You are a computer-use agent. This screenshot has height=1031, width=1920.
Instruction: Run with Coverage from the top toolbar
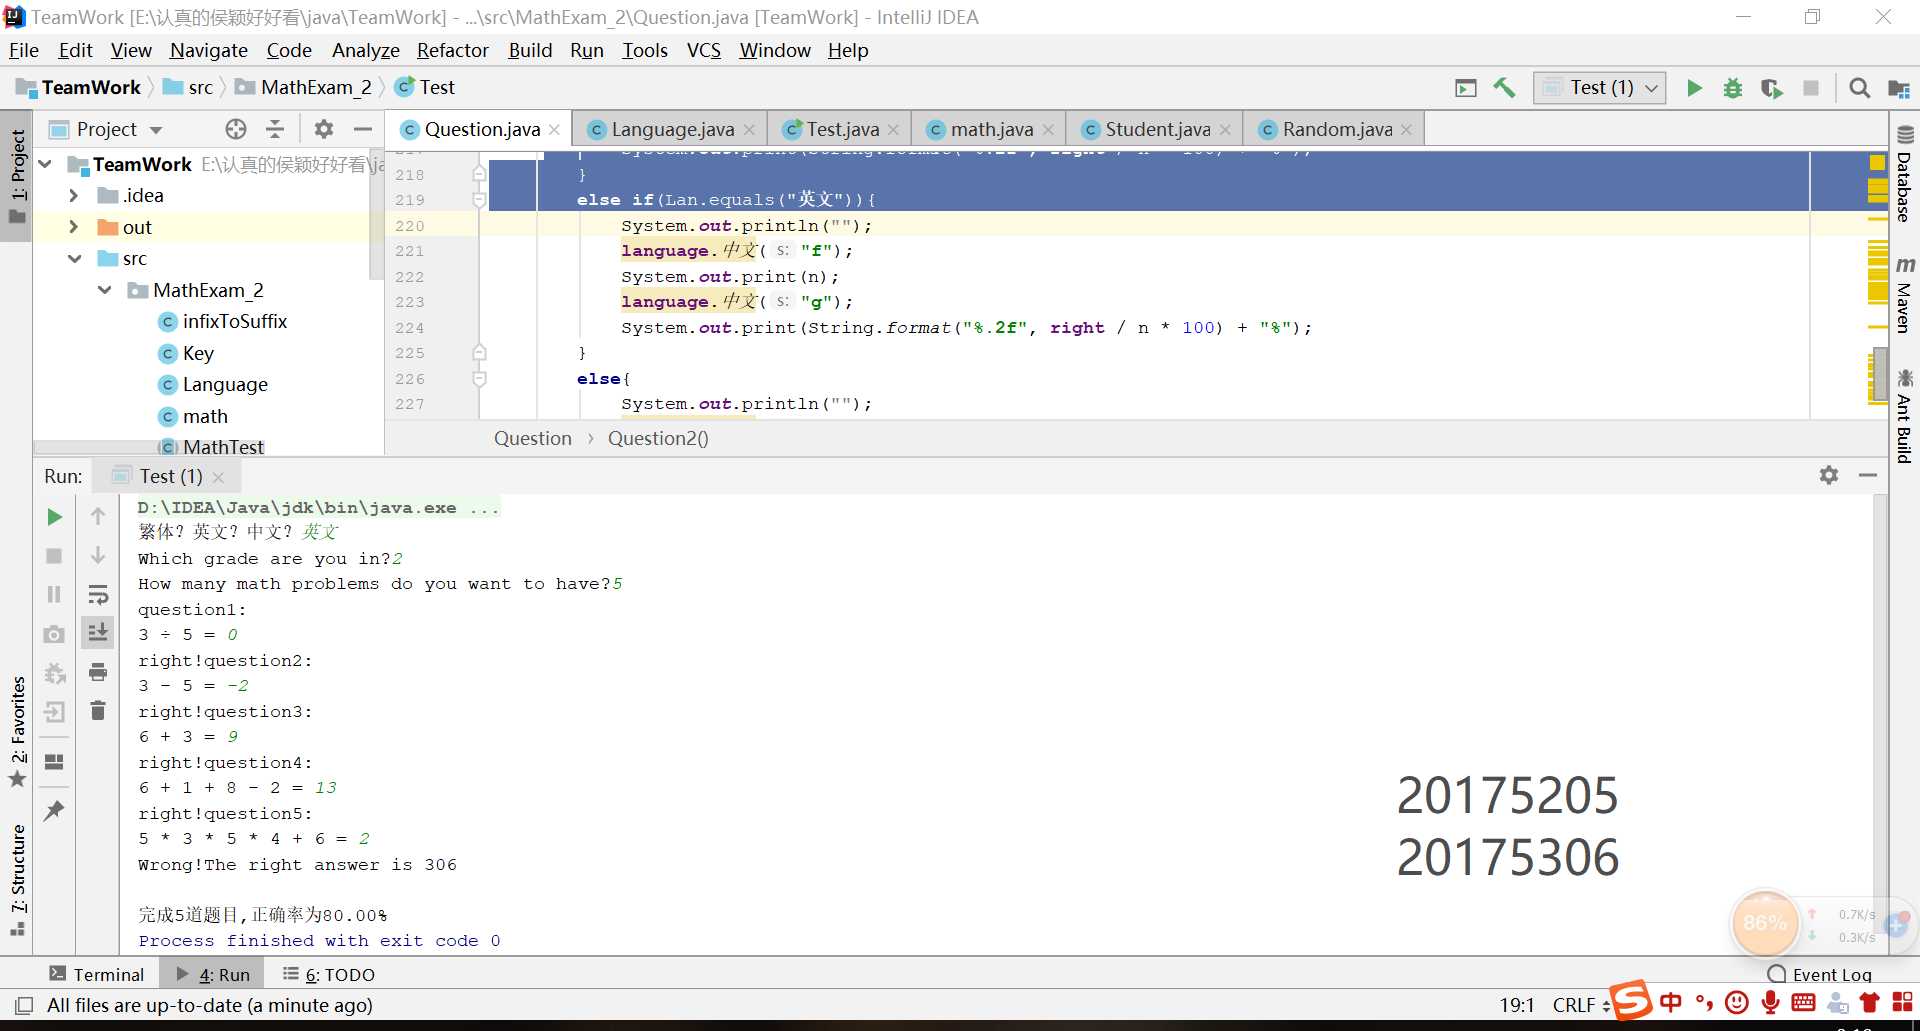(1772, 88)
